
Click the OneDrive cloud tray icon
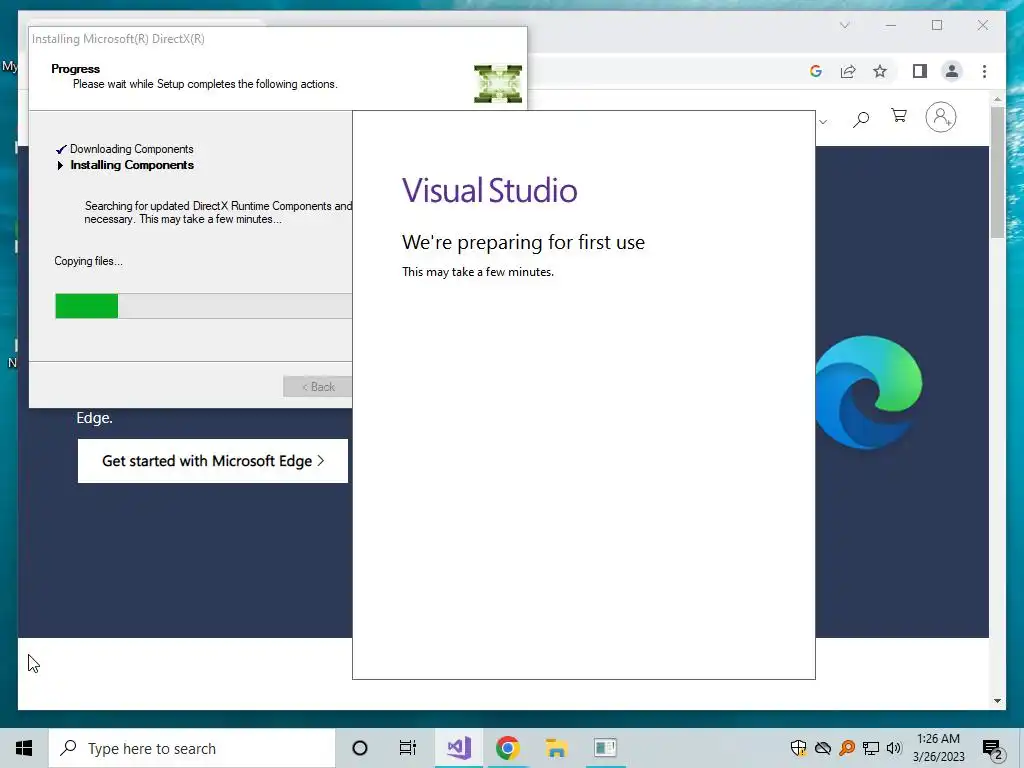(x=823, y=748)
